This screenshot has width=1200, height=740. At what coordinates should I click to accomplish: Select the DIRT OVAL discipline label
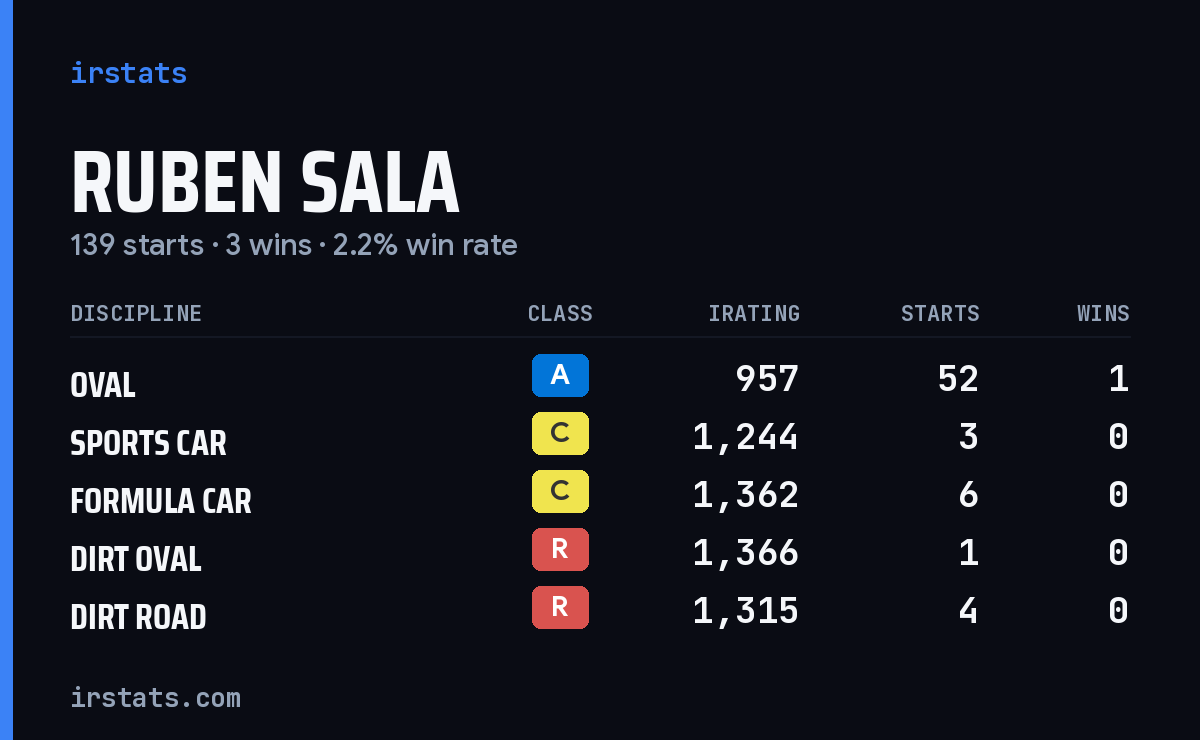[136, 558]
